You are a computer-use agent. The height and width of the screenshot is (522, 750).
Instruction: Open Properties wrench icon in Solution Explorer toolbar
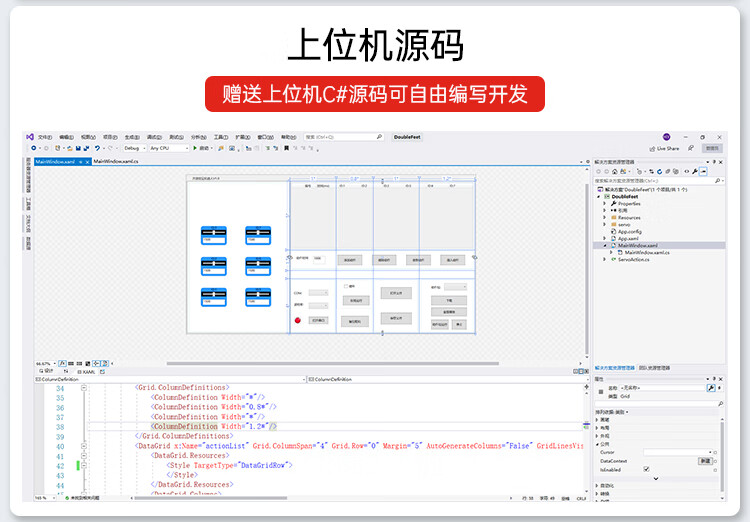click(693, 171)
